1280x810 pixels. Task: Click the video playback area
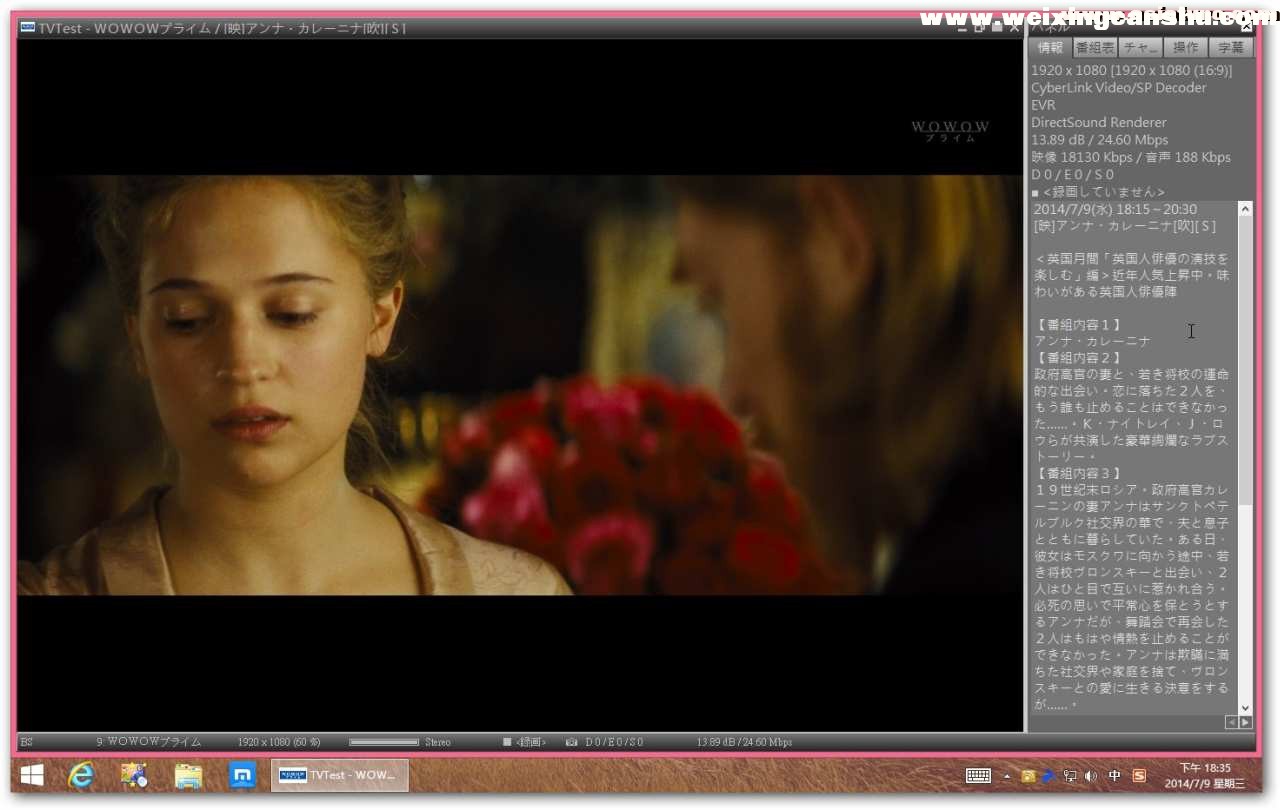[520, 385]
